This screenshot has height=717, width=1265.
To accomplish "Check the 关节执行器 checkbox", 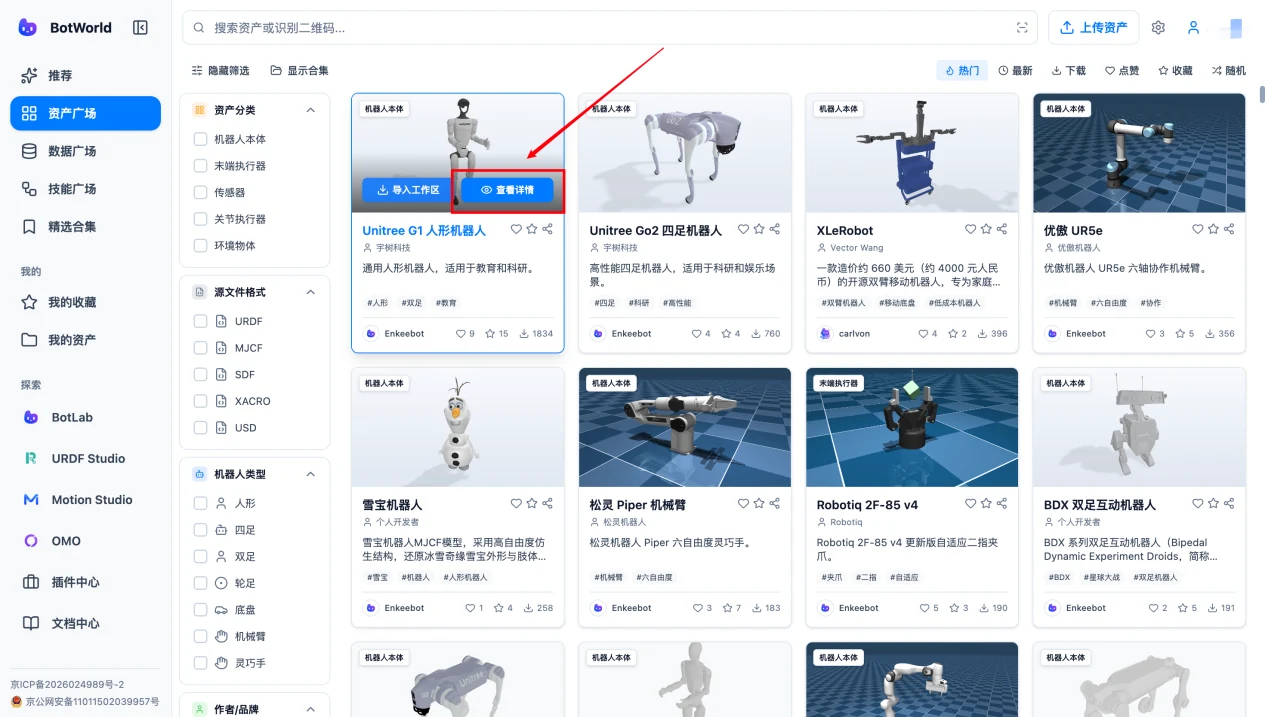I will (200, 219).
